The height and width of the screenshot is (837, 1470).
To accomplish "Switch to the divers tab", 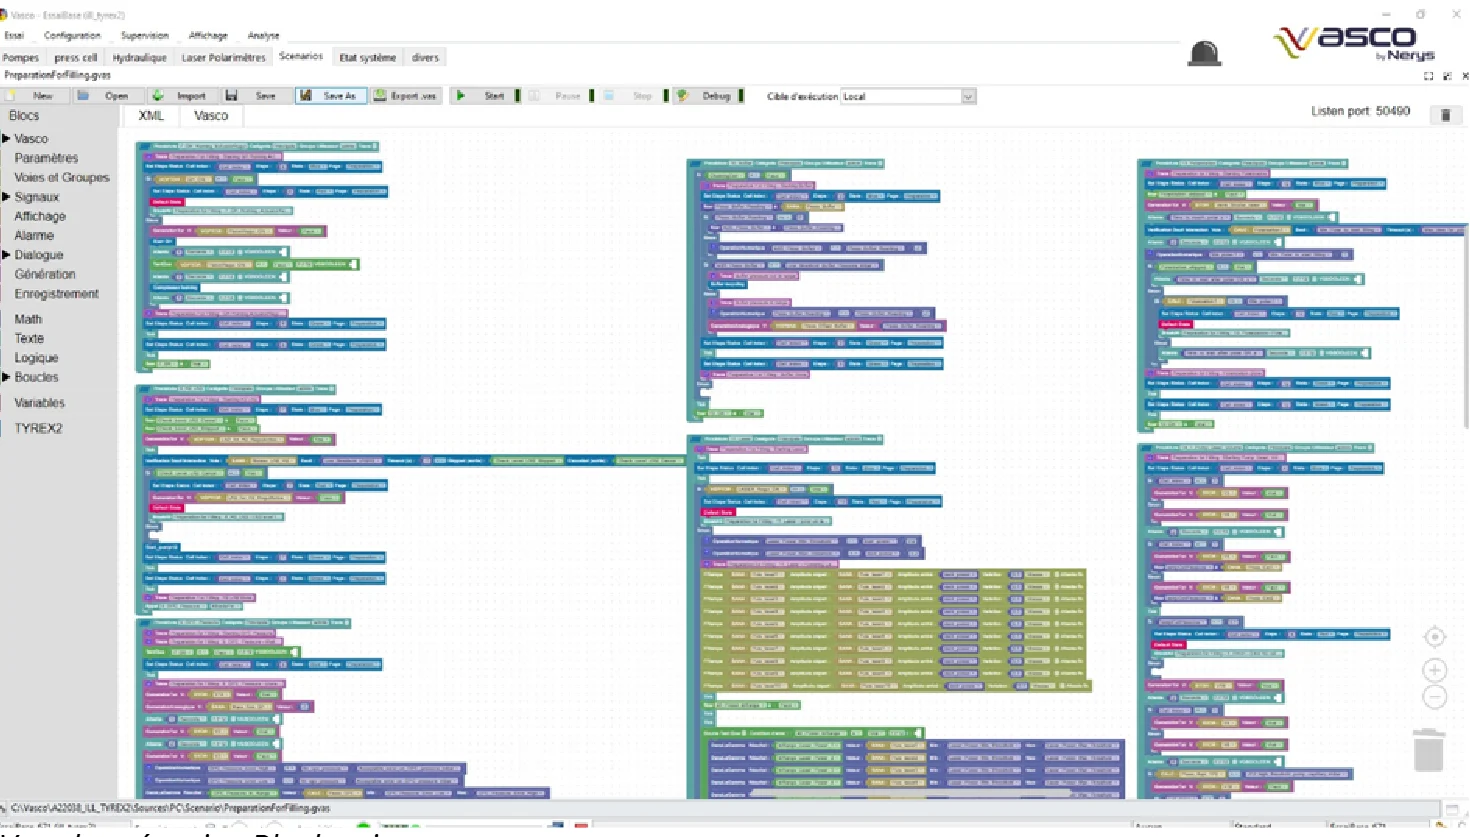I will (x=426, y=58).
